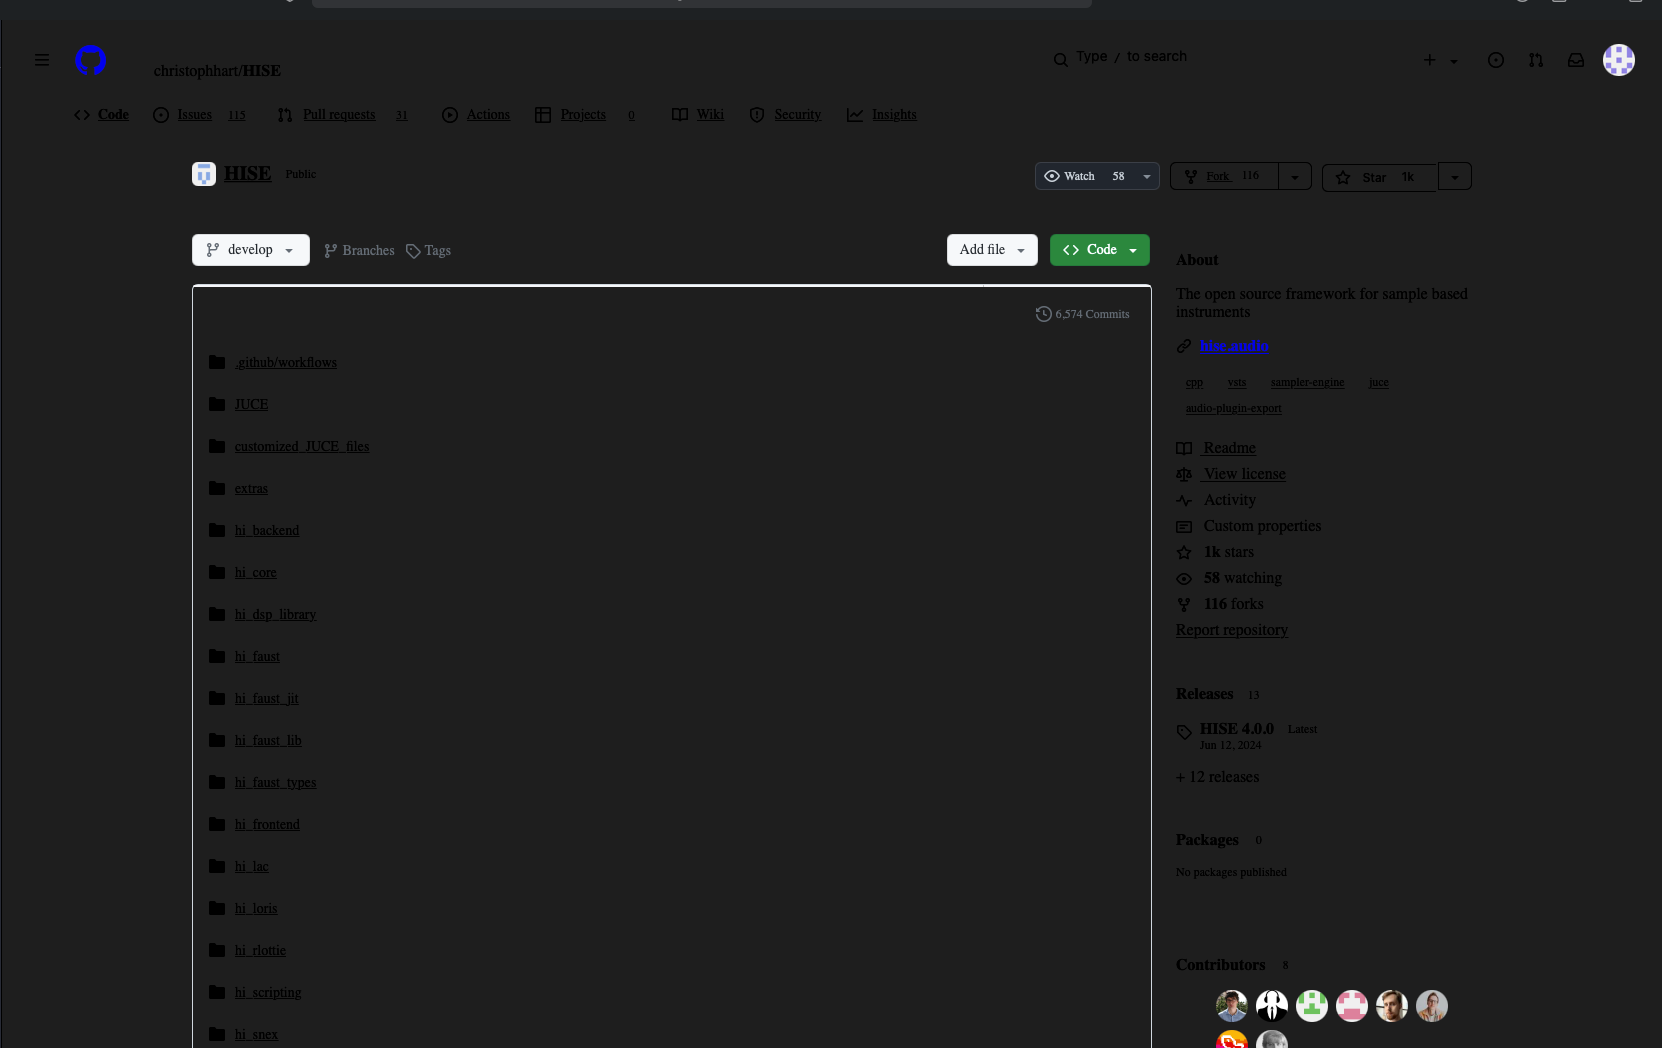Open the hi_snex folder
Viewport: 1662px width, 1048px height.
(256, 1034)
